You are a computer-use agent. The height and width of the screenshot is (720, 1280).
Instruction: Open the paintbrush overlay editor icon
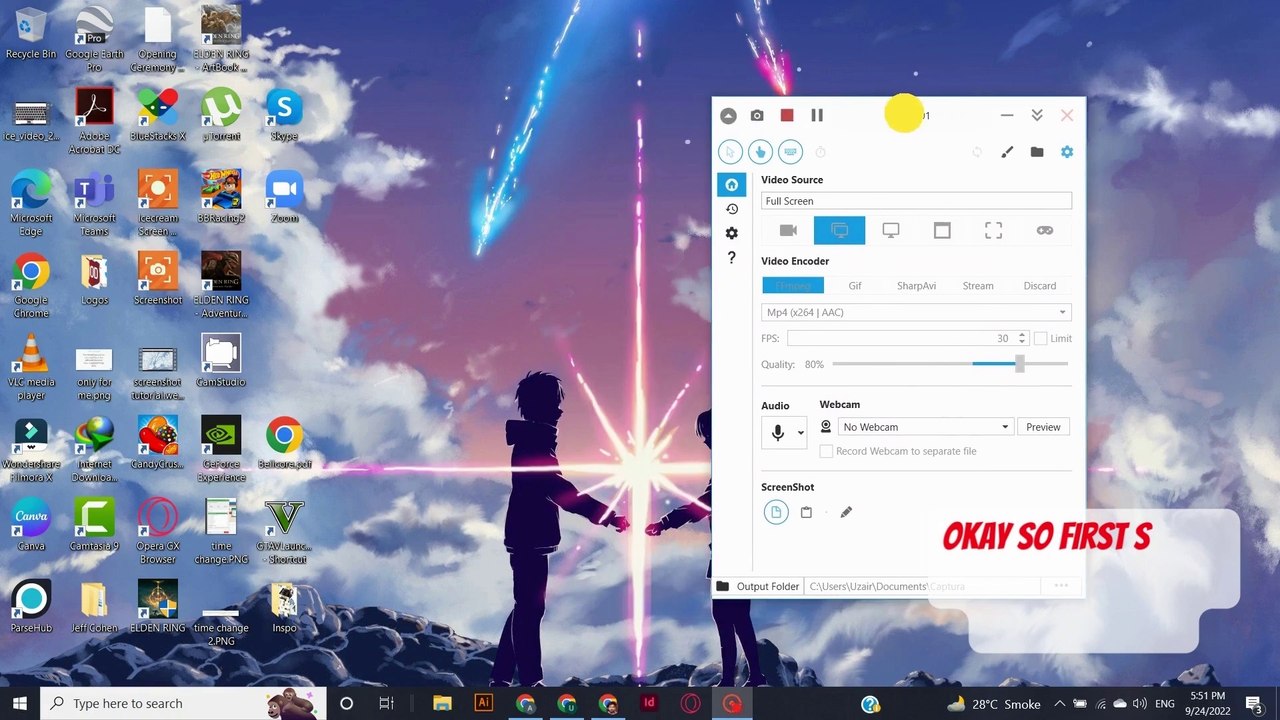pyautogui.click(x=1007, y=152)
